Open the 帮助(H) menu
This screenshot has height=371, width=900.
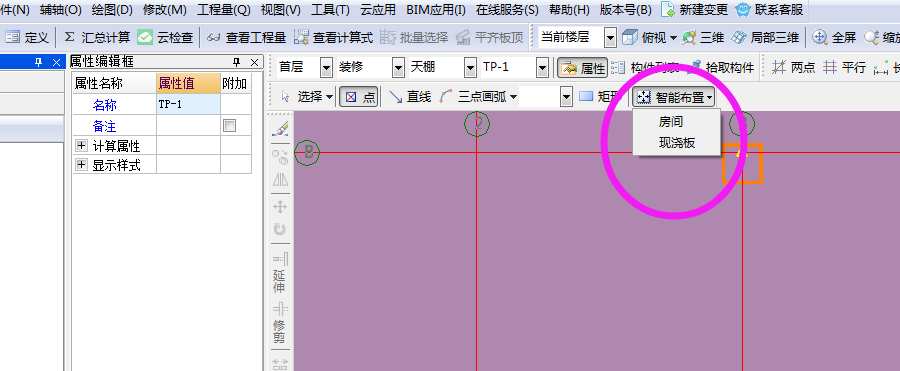point(569,9)
